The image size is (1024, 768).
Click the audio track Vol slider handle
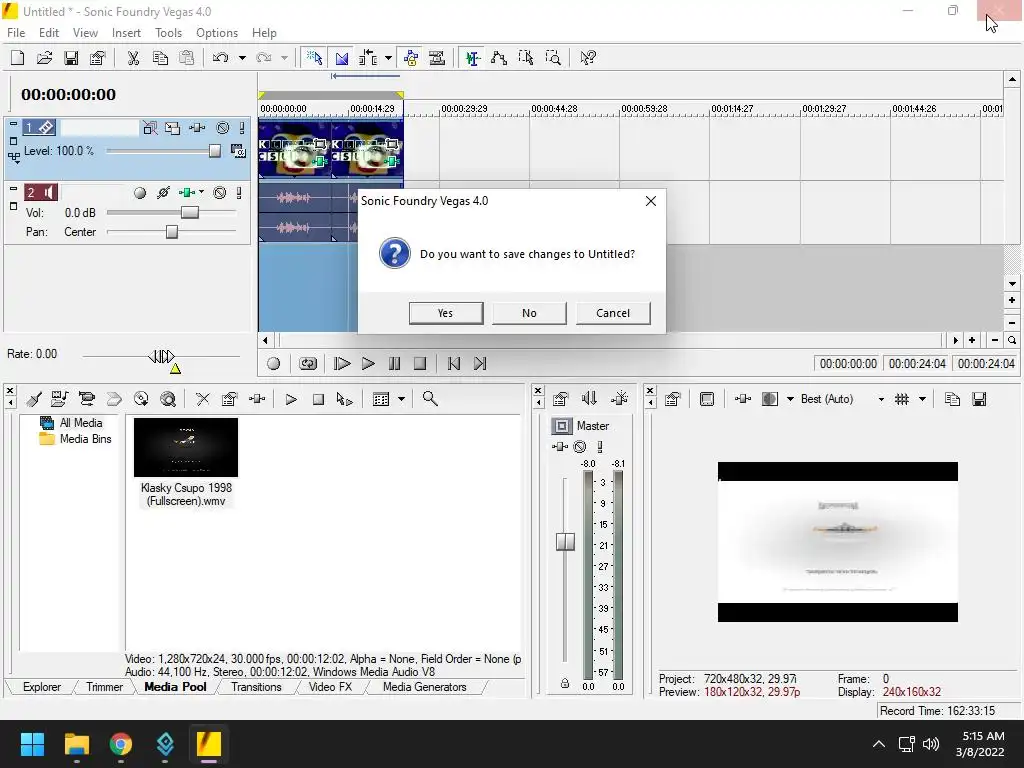pyautogui.click(x=189, y=212)
